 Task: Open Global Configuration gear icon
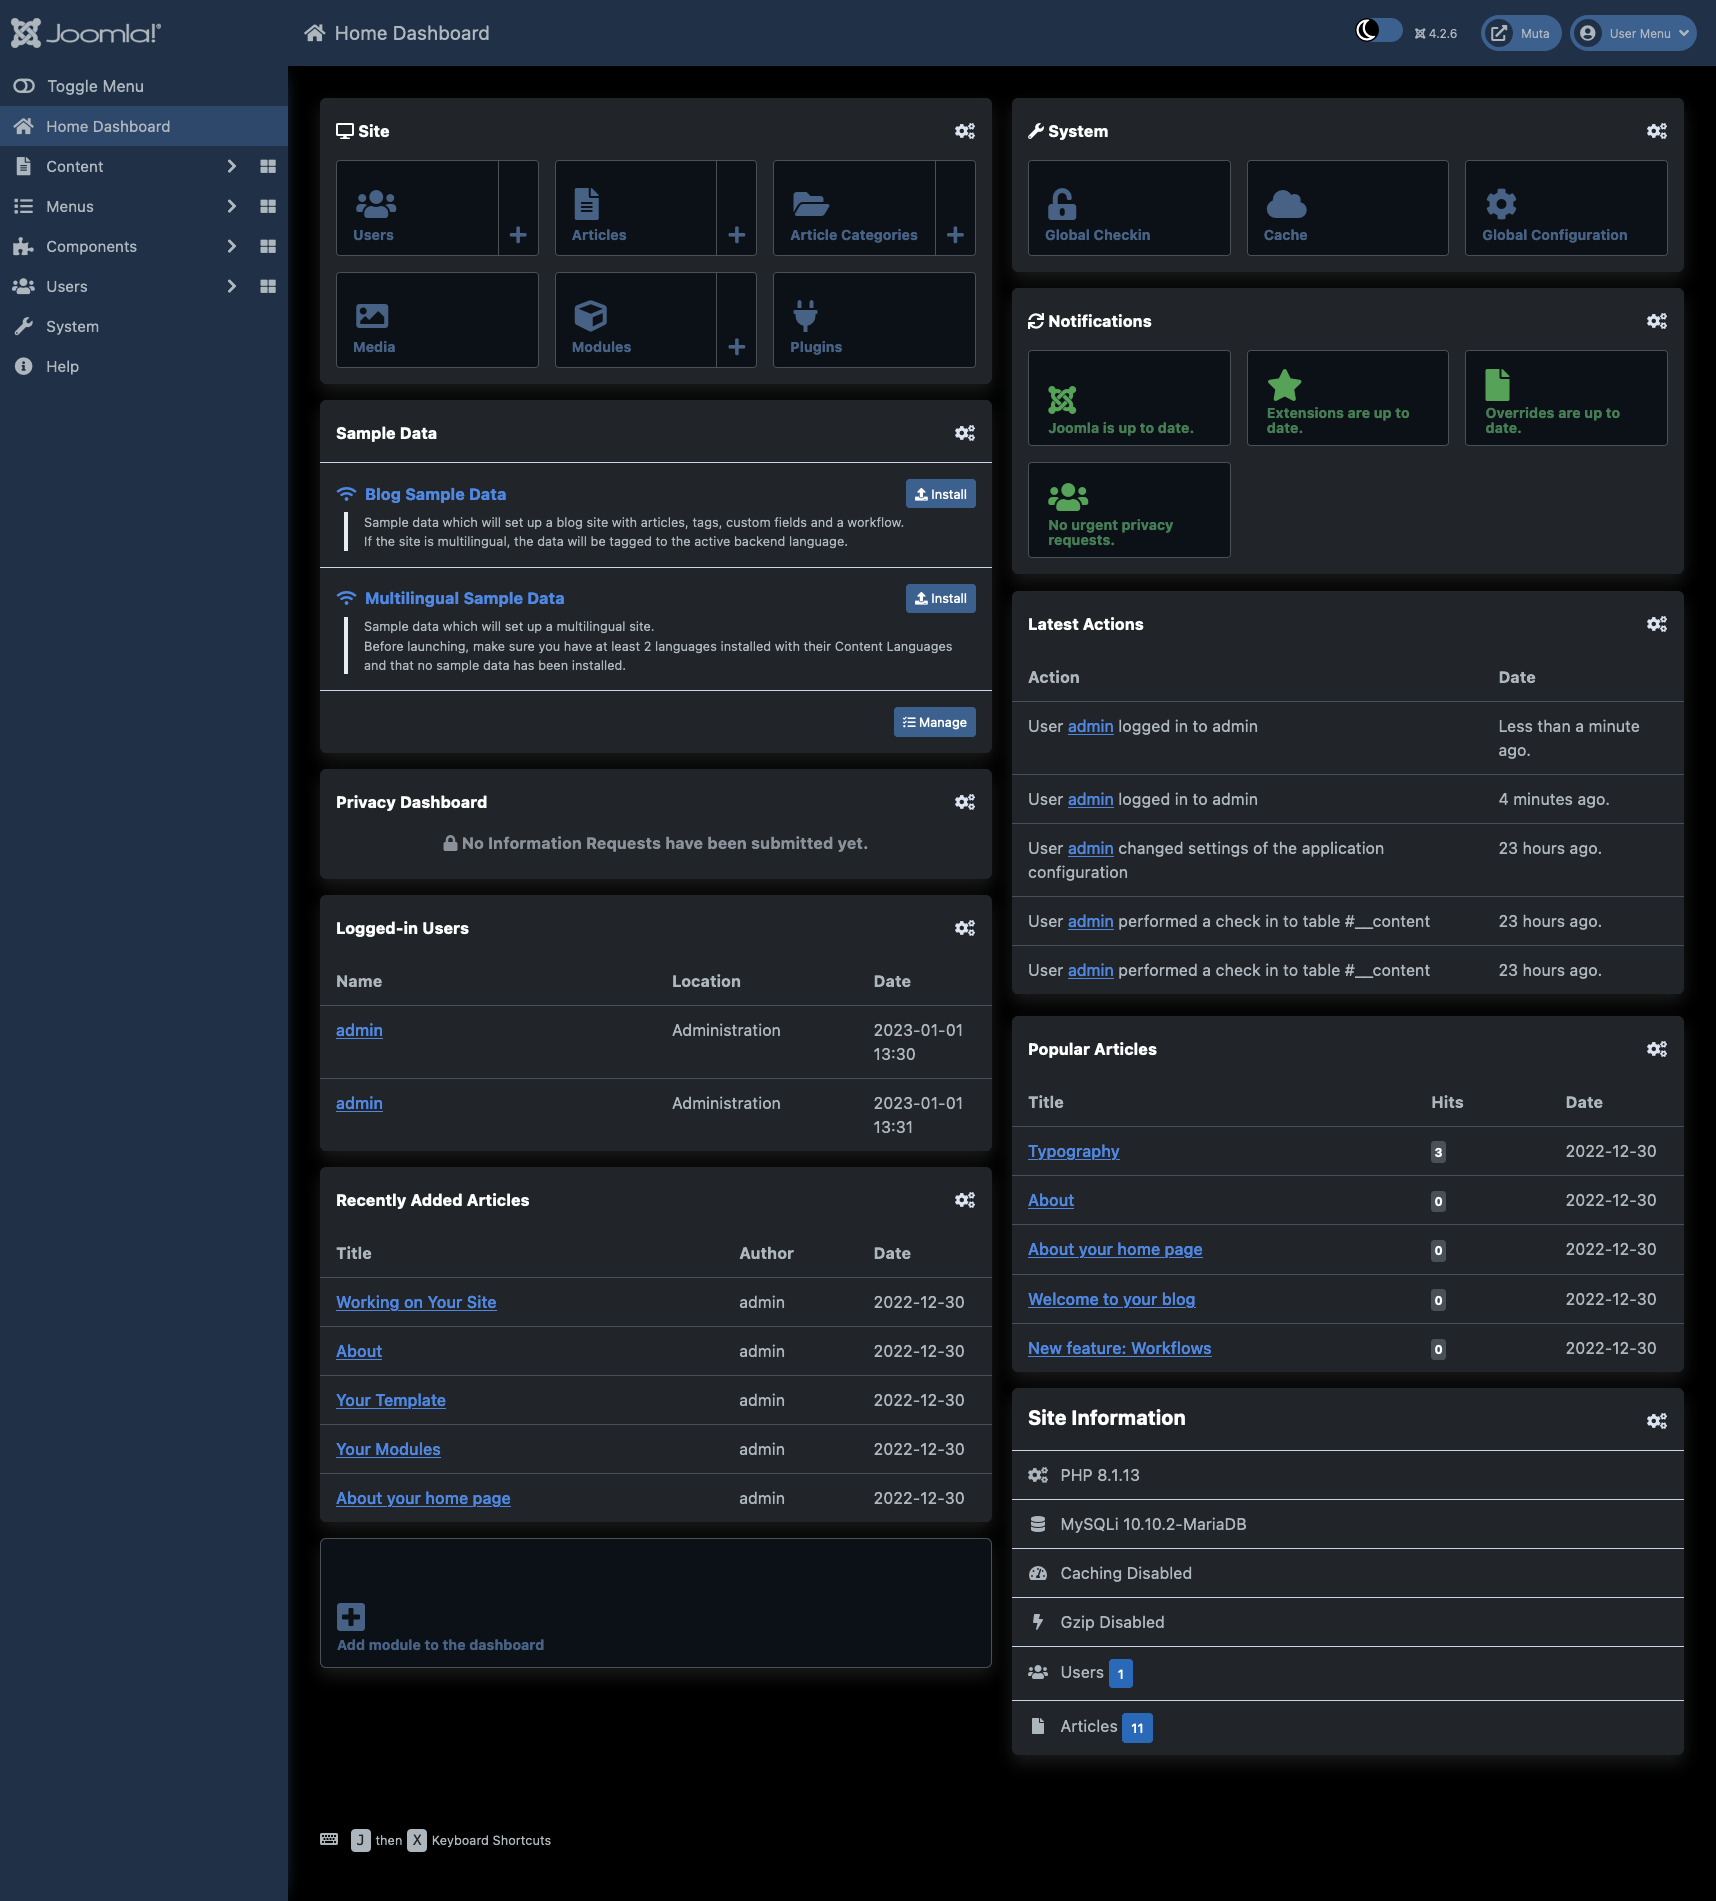1500,205
